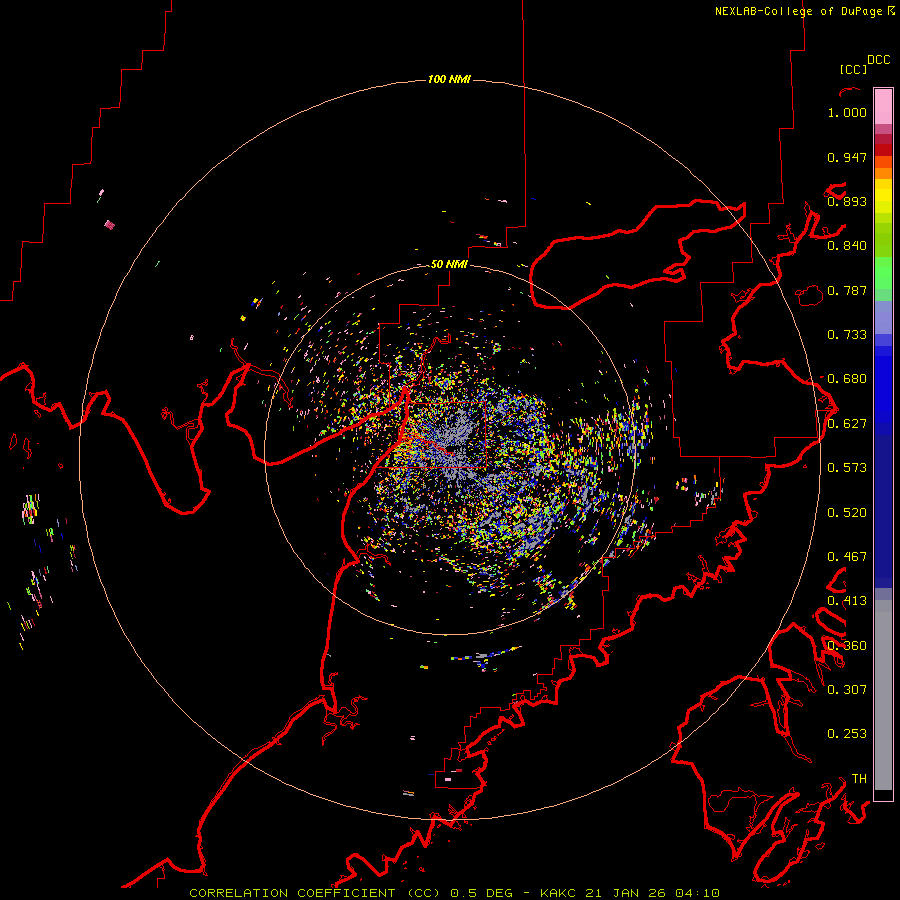Click the 0.520 scale value
900x900 pixels.
point(847,513)
